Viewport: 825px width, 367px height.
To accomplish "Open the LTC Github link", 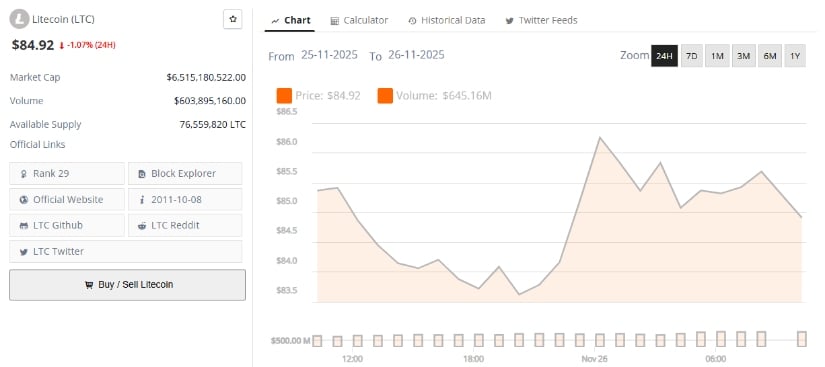I will tap(67, 225).
